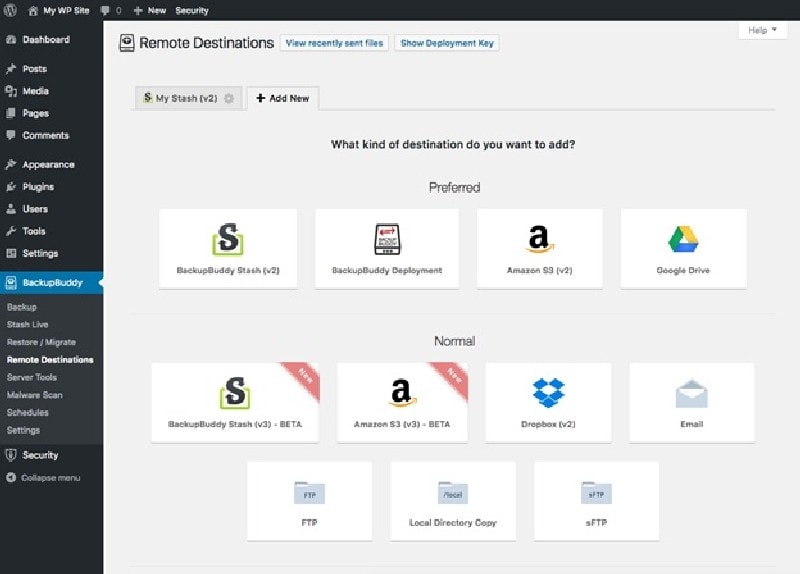Viewport: 800px width, 574px height.
Task: Click Show Deployment Key button
Action: (x=447, y=43)
